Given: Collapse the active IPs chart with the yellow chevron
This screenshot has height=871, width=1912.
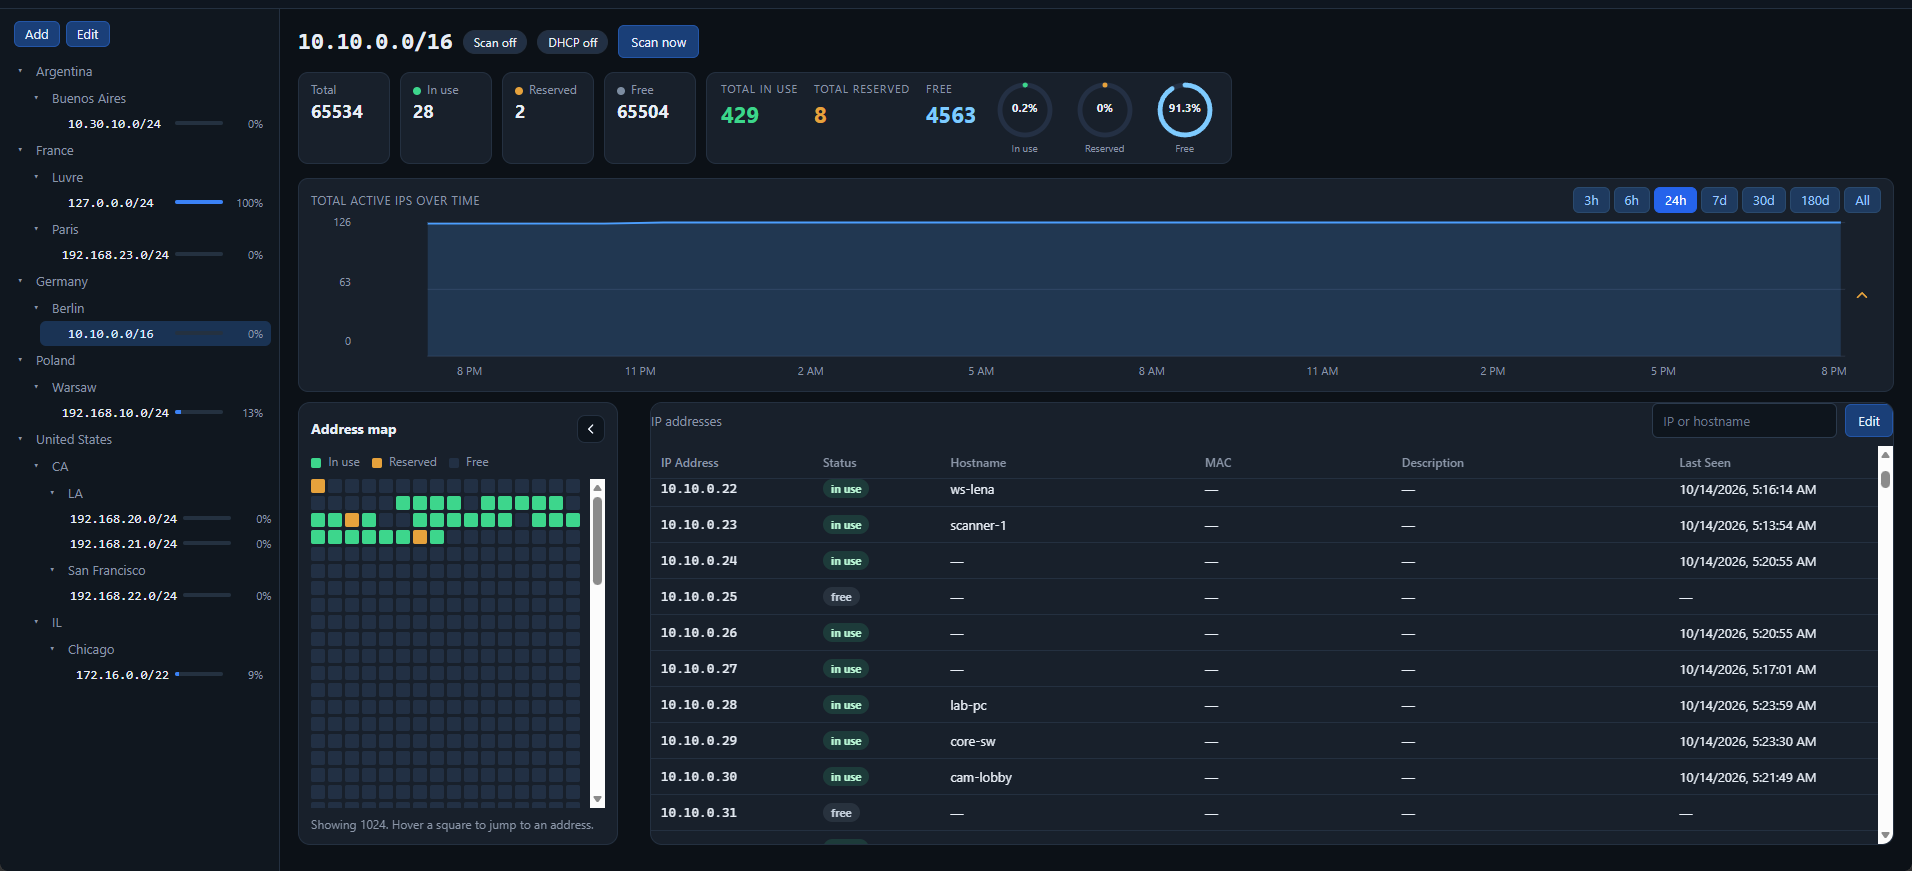Looking at the screenshot, I should (1862, 295).
